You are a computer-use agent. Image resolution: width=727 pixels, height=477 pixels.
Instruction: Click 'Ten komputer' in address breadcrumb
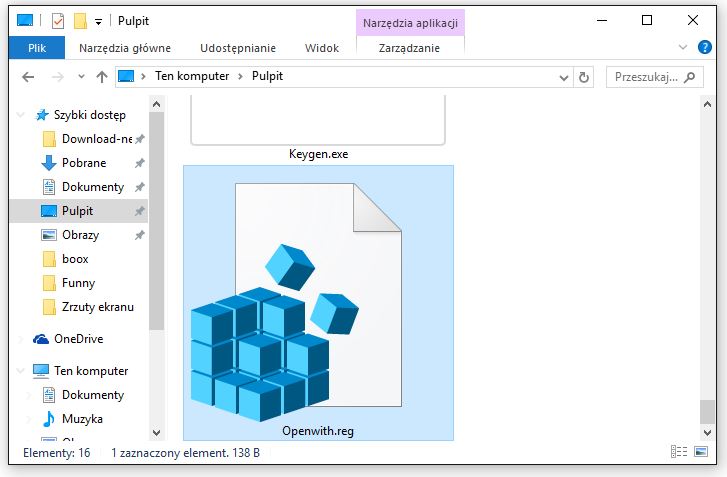click(192, 76)
